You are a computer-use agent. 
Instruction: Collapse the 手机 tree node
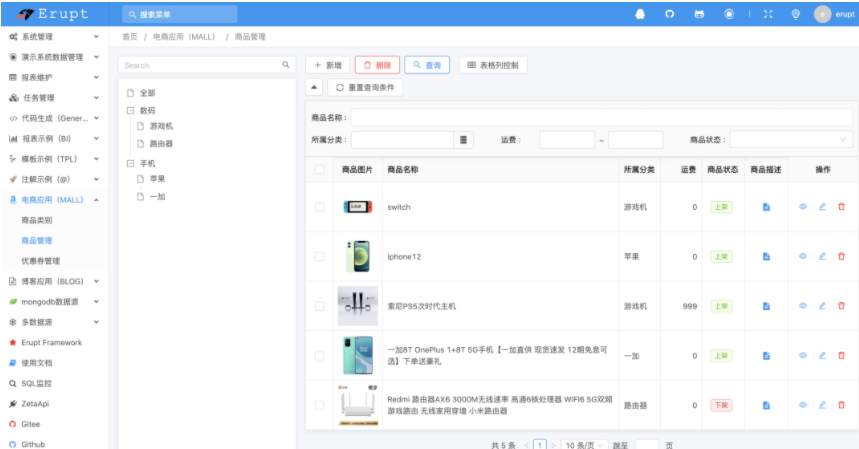coord(130,163)
